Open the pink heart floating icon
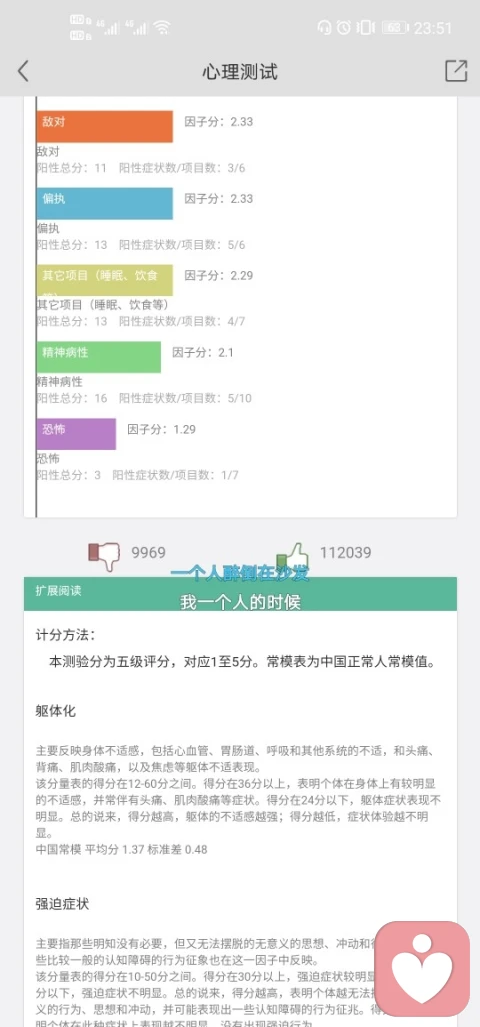Screen dimensions: 480x1027 click(422, 968)
